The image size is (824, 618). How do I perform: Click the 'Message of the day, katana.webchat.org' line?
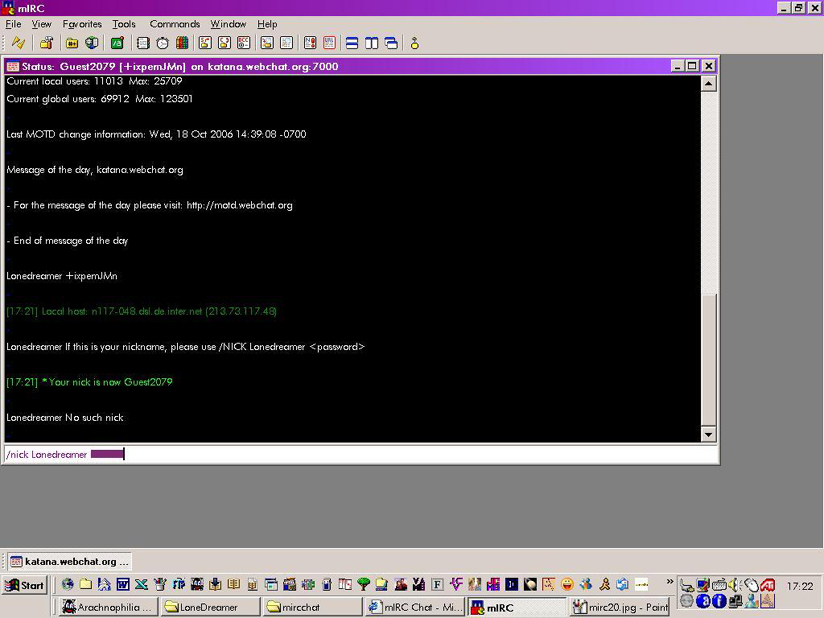point(95,170)
